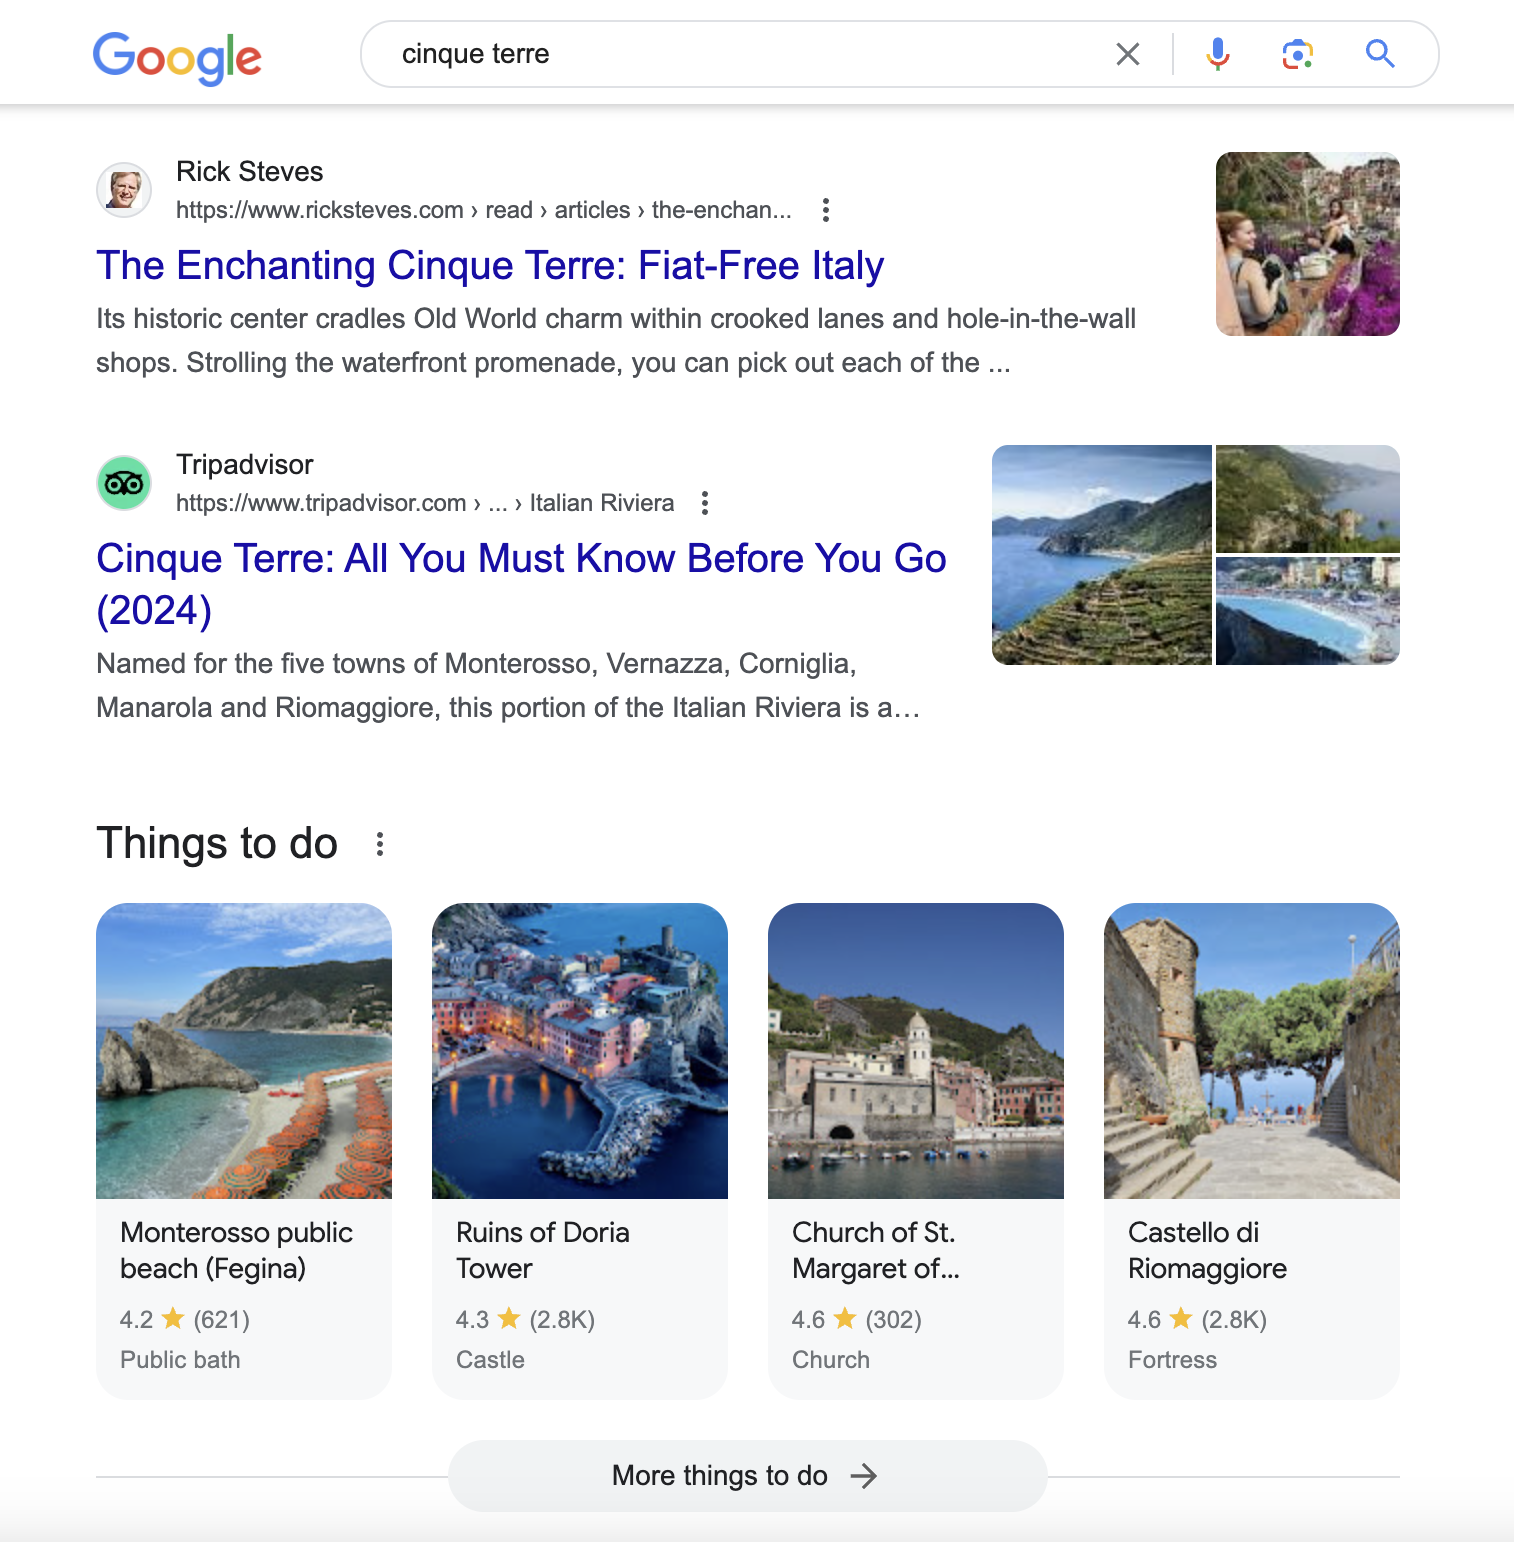1514x1542 pixels.
Task: Open the three-dot menu on the Tripadvisor result
Action: point(705,503)
